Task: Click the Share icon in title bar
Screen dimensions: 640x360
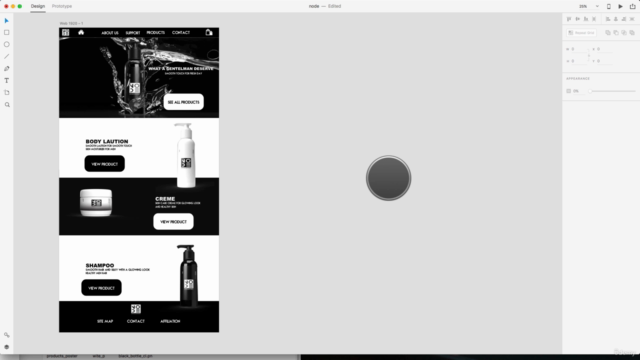Action: 632,6
